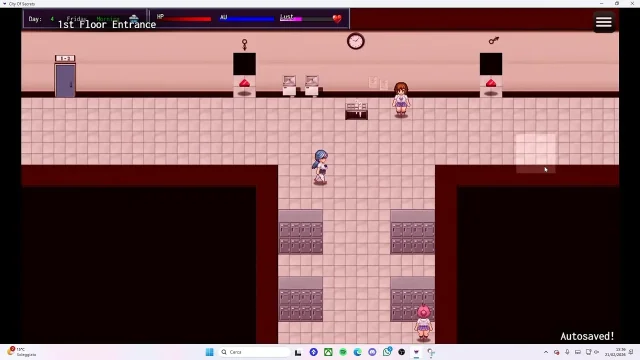Click the weather icon in the status bar

click(133, 18)
